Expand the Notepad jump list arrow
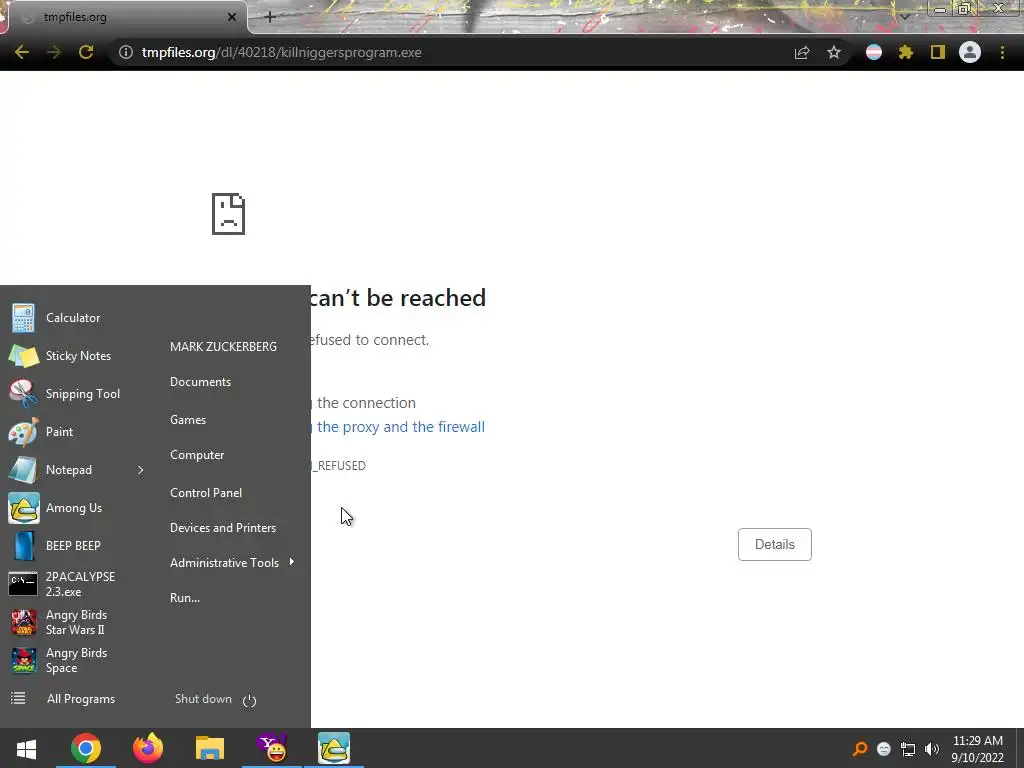Viewport: 1024px width, 768px height. tap(140, 470)
